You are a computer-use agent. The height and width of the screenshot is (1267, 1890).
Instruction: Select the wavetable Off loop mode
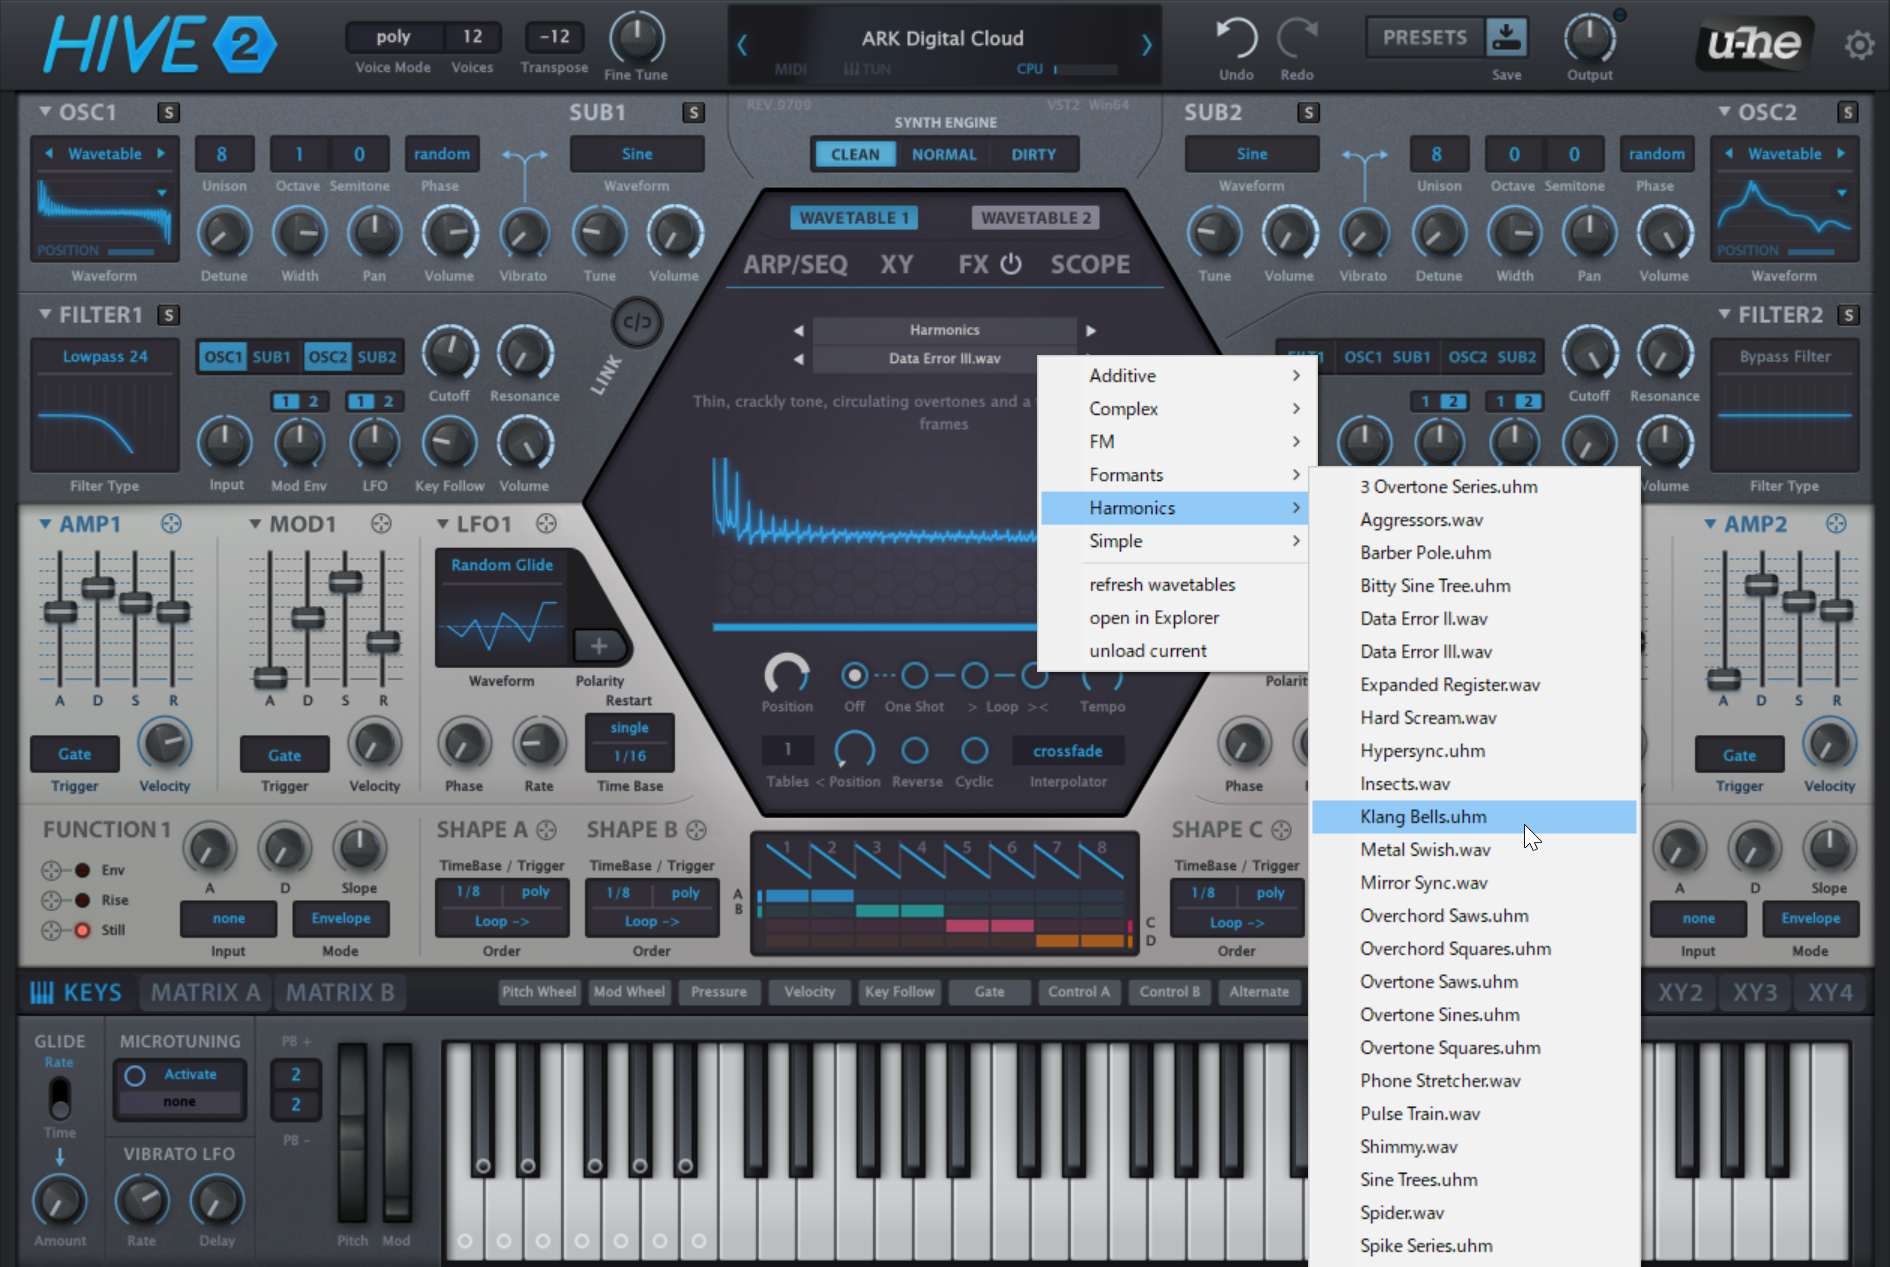click(x=854, y=676)
